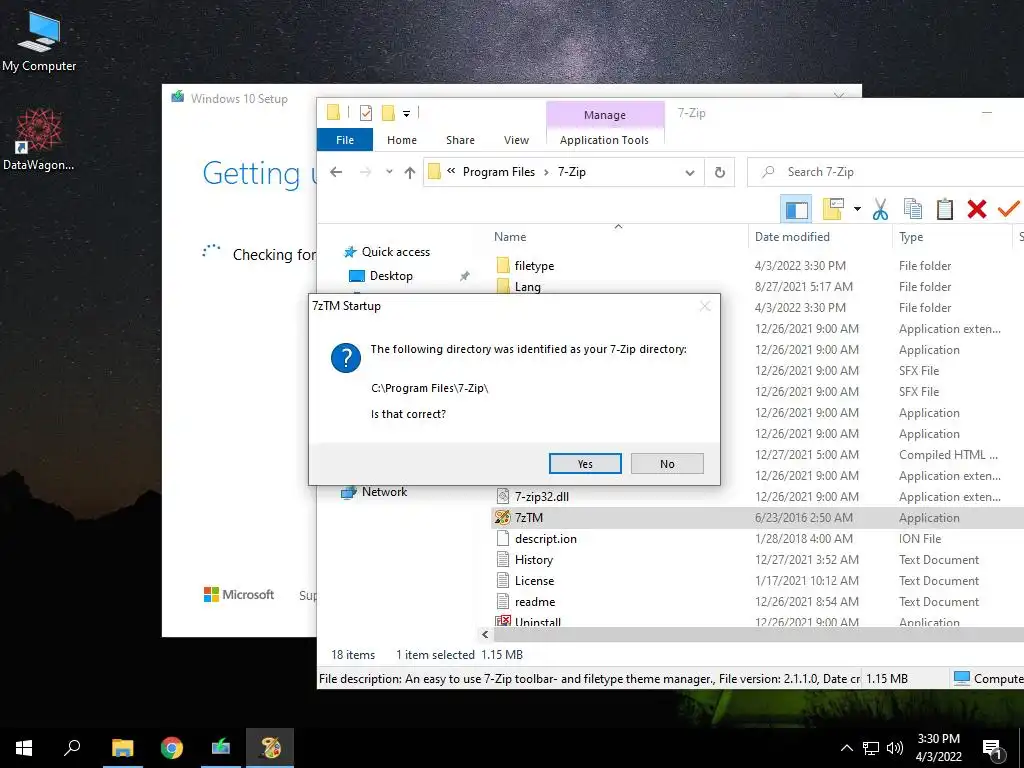Click the Copy toolbar icon
The image size is (1024, 768).
click(x=912, y=209)
